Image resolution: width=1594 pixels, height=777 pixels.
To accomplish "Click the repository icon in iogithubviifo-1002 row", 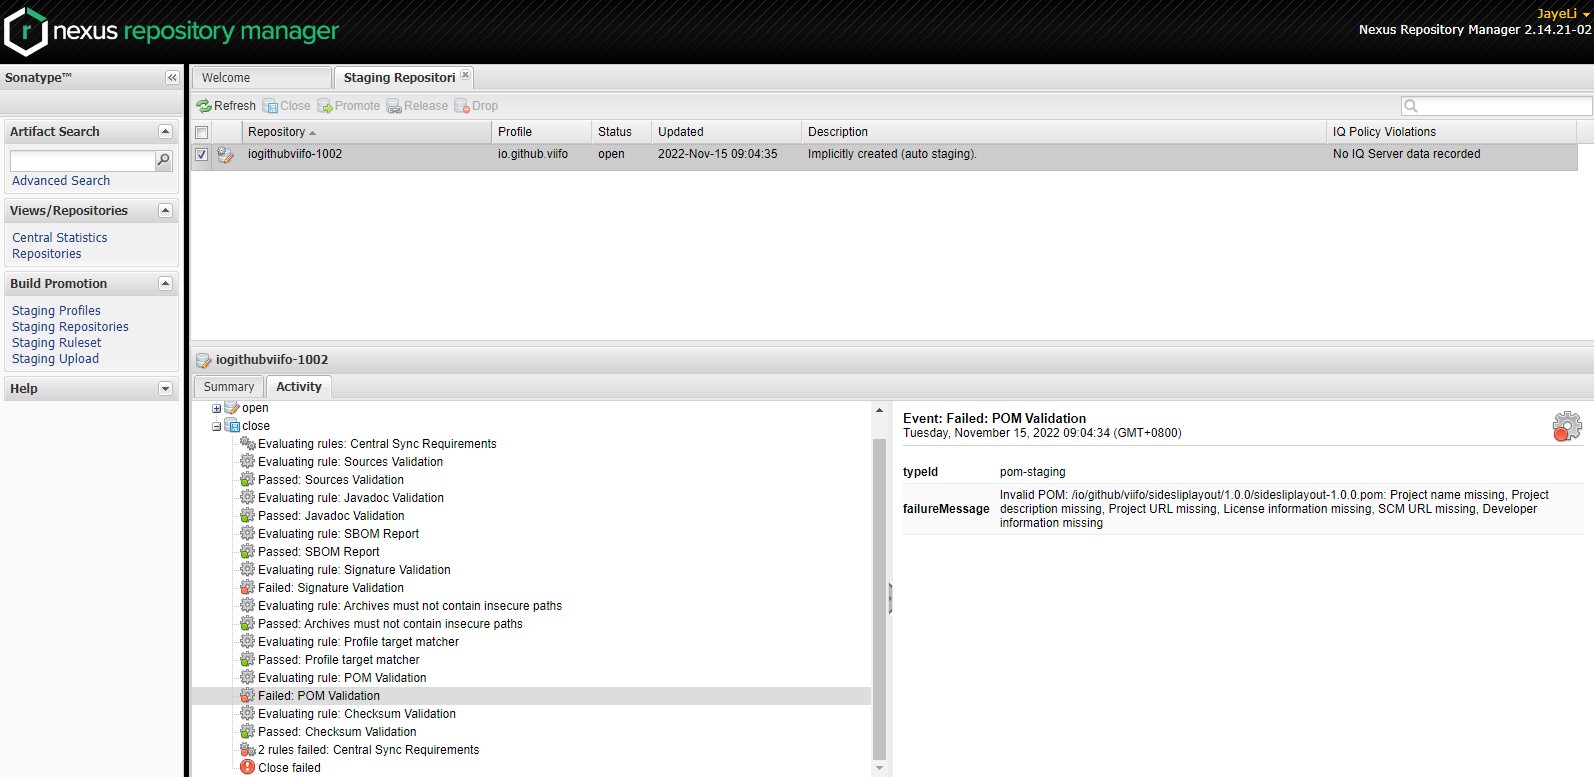I will coord(225,155).
